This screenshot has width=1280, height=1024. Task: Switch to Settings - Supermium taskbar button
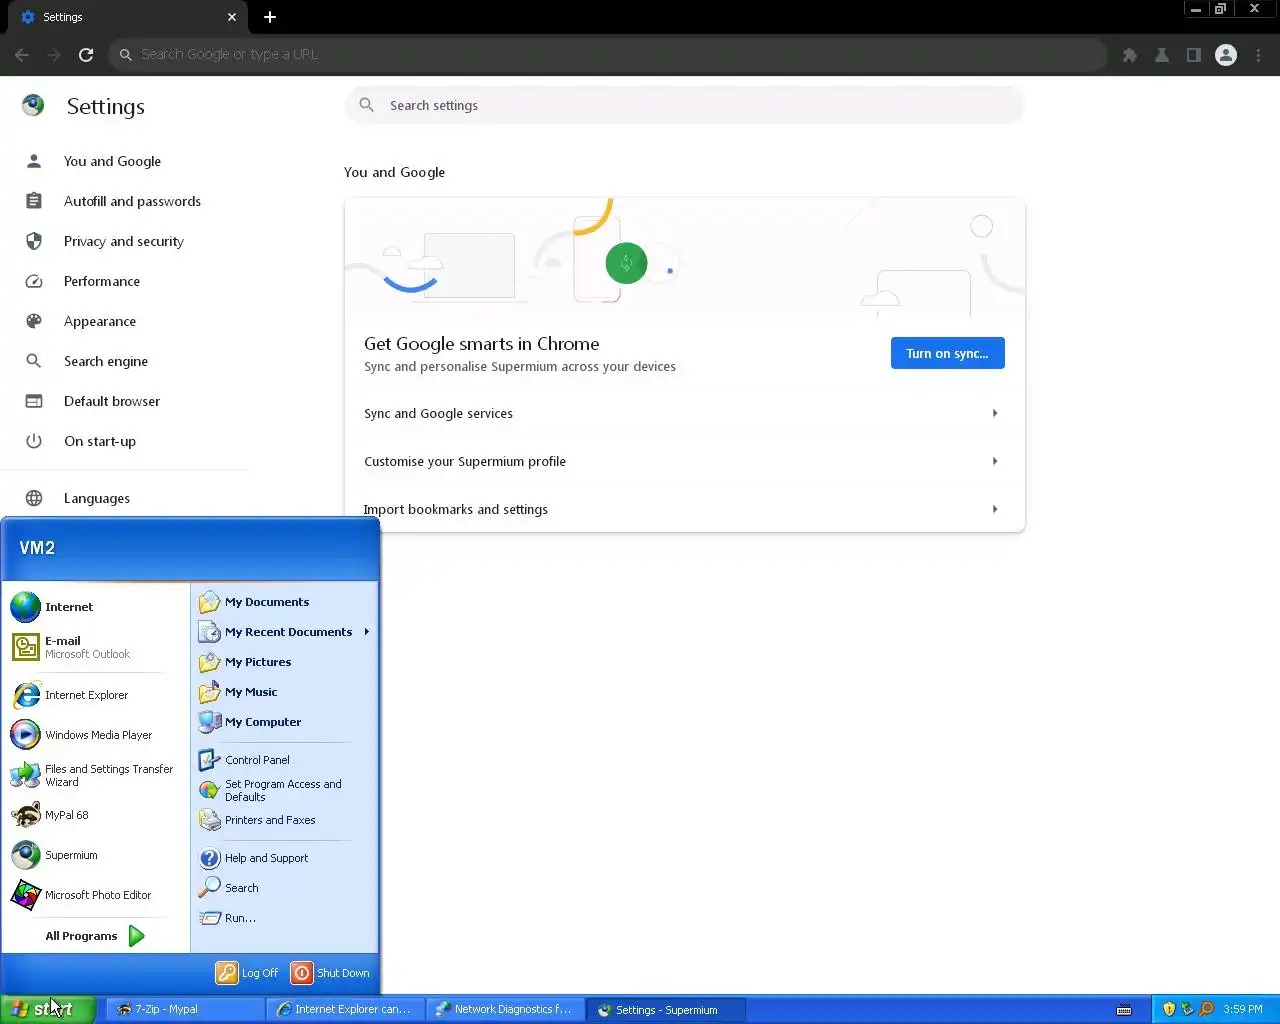coord(666,1010)
